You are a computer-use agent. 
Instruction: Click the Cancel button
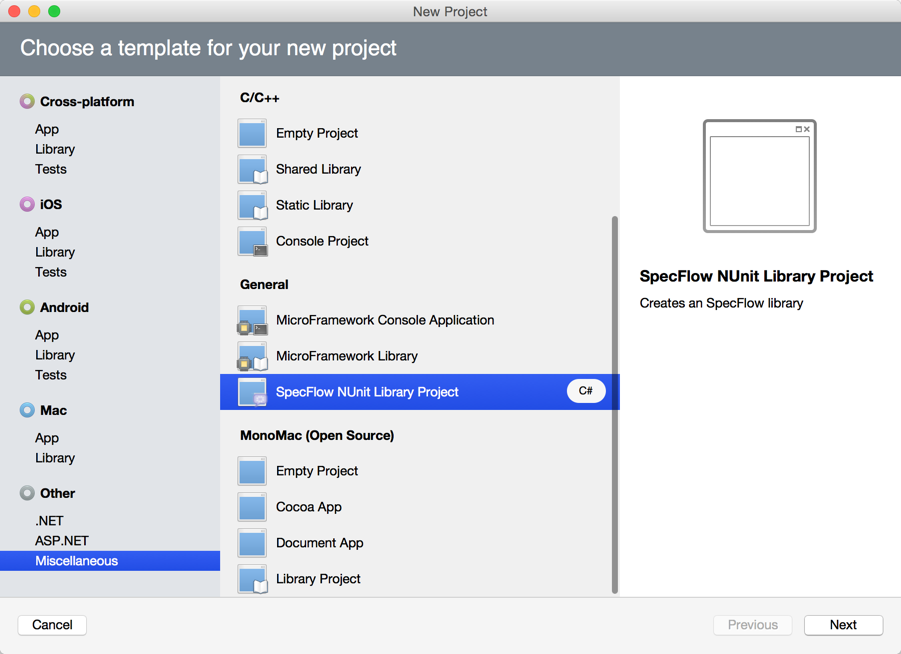52,625
